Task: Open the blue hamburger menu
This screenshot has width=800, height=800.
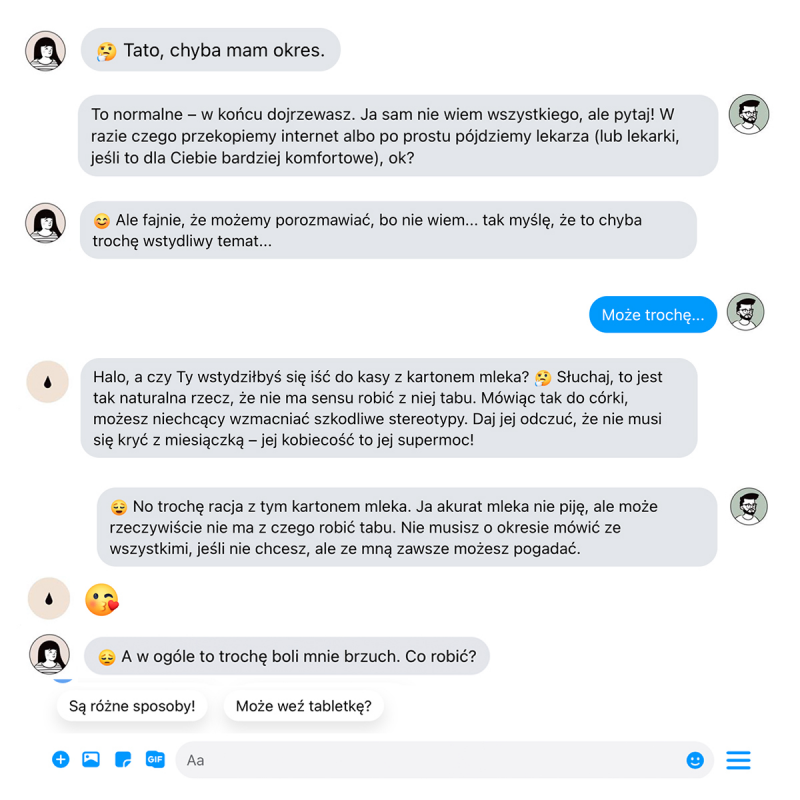Action: [738, 761]
